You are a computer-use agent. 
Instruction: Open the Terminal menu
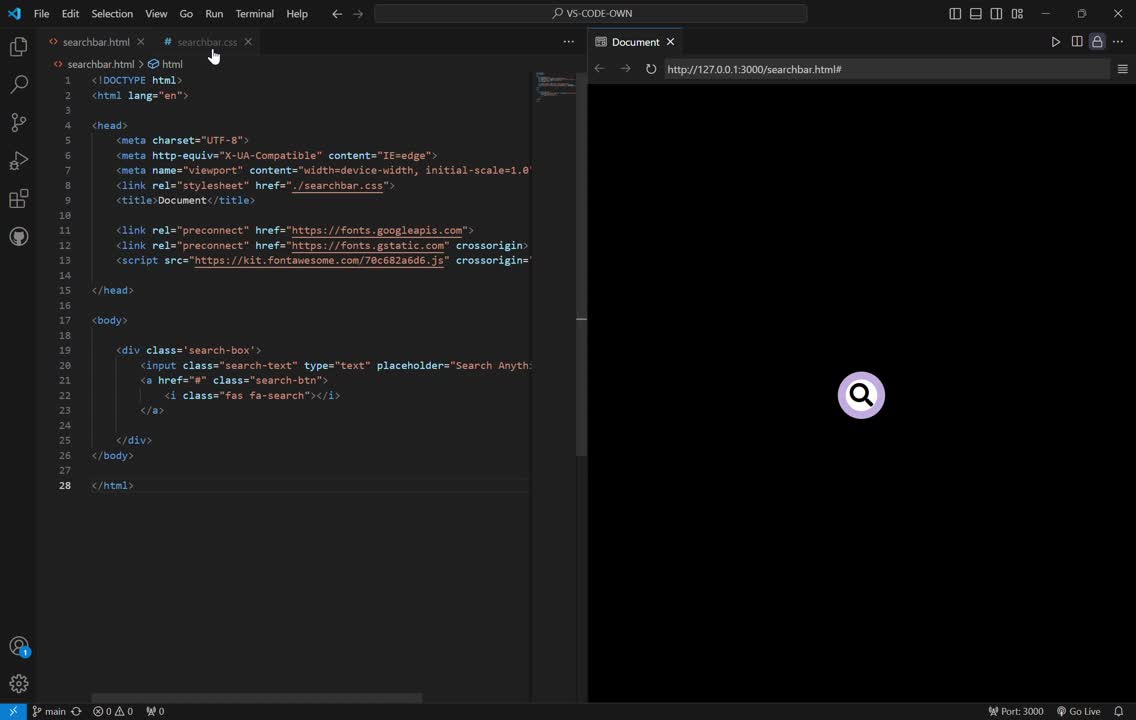[x=254, y=14]
